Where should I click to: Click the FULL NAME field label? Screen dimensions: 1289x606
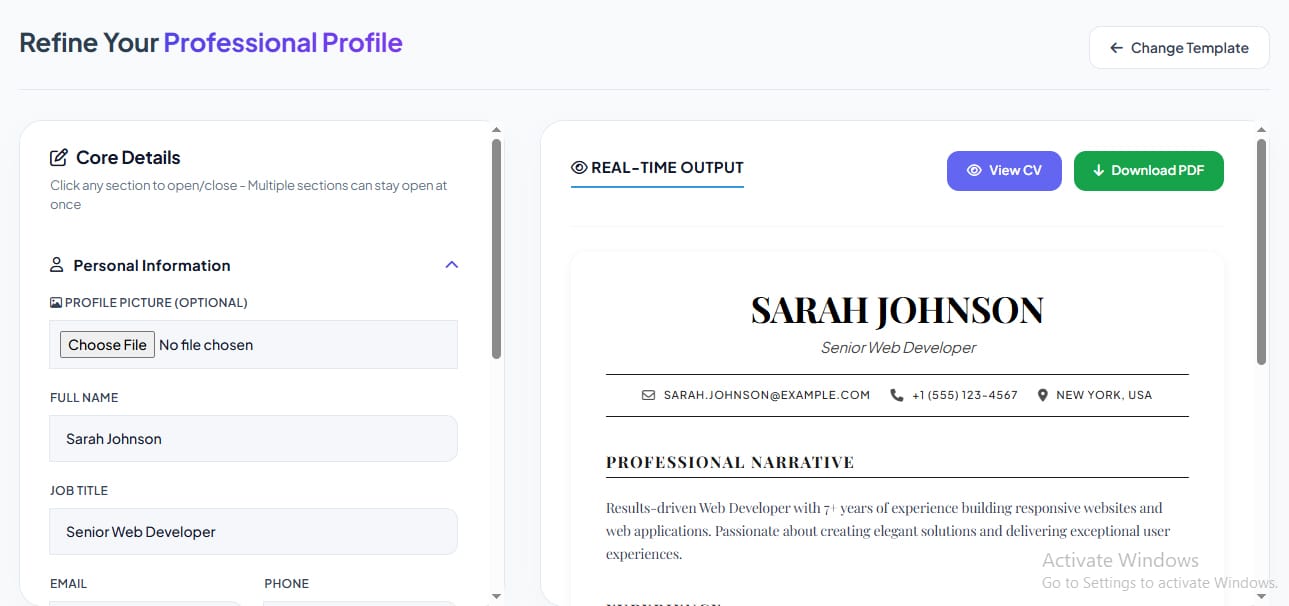click(84, 397)
